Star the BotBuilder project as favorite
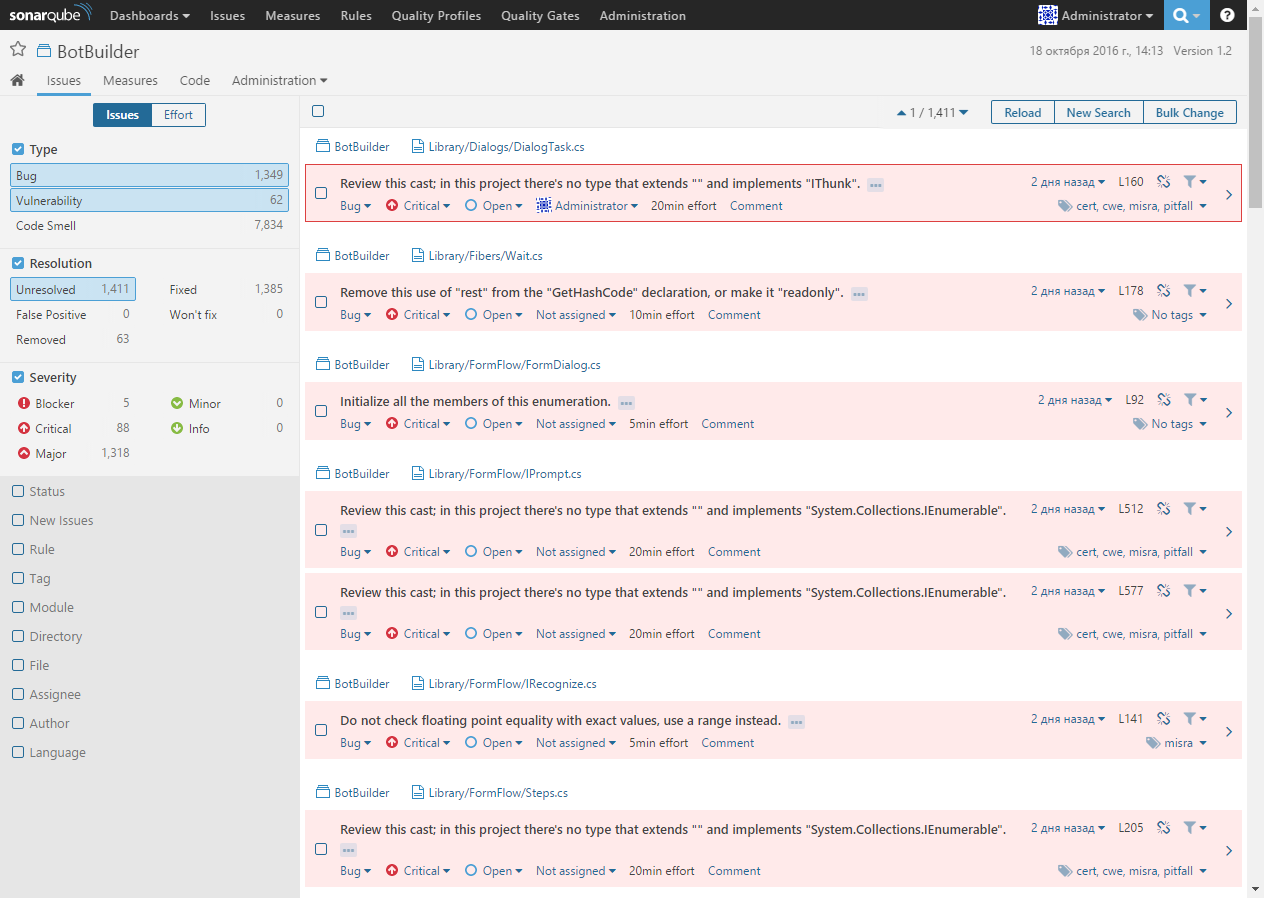The height and width of the screenshot is (898, 1264). pos(17,47)
